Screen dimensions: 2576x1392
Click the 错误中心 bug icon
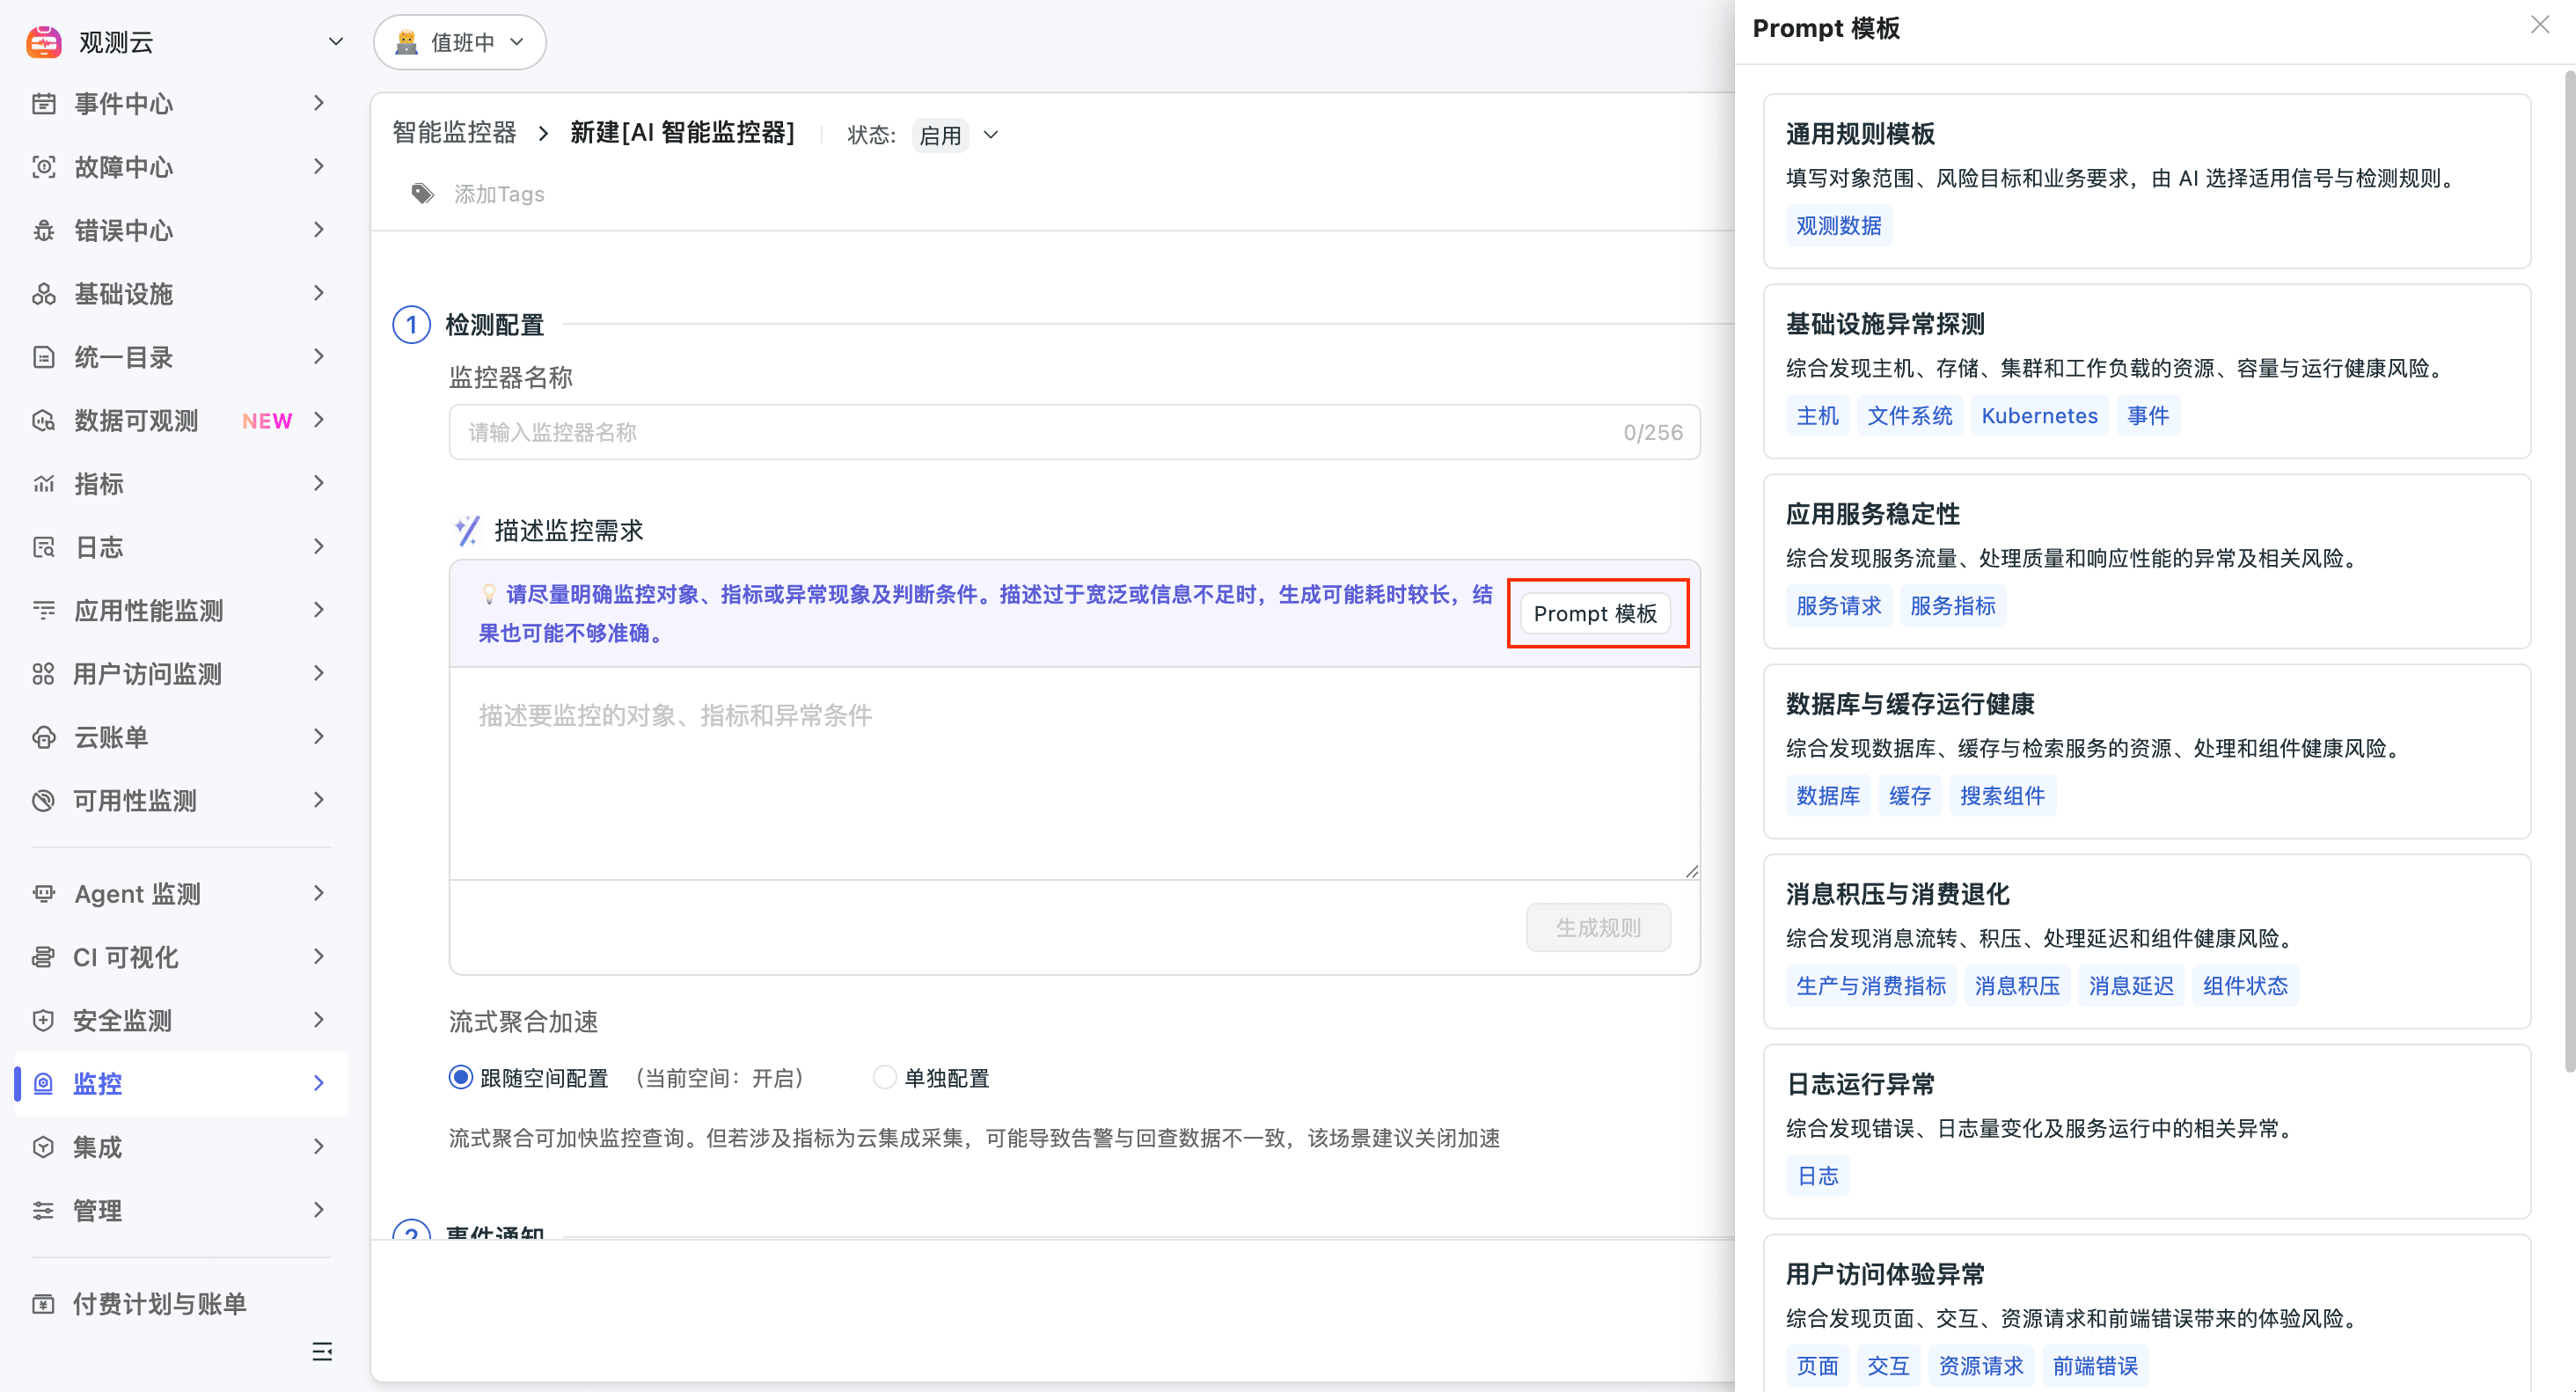coord(43,230)
